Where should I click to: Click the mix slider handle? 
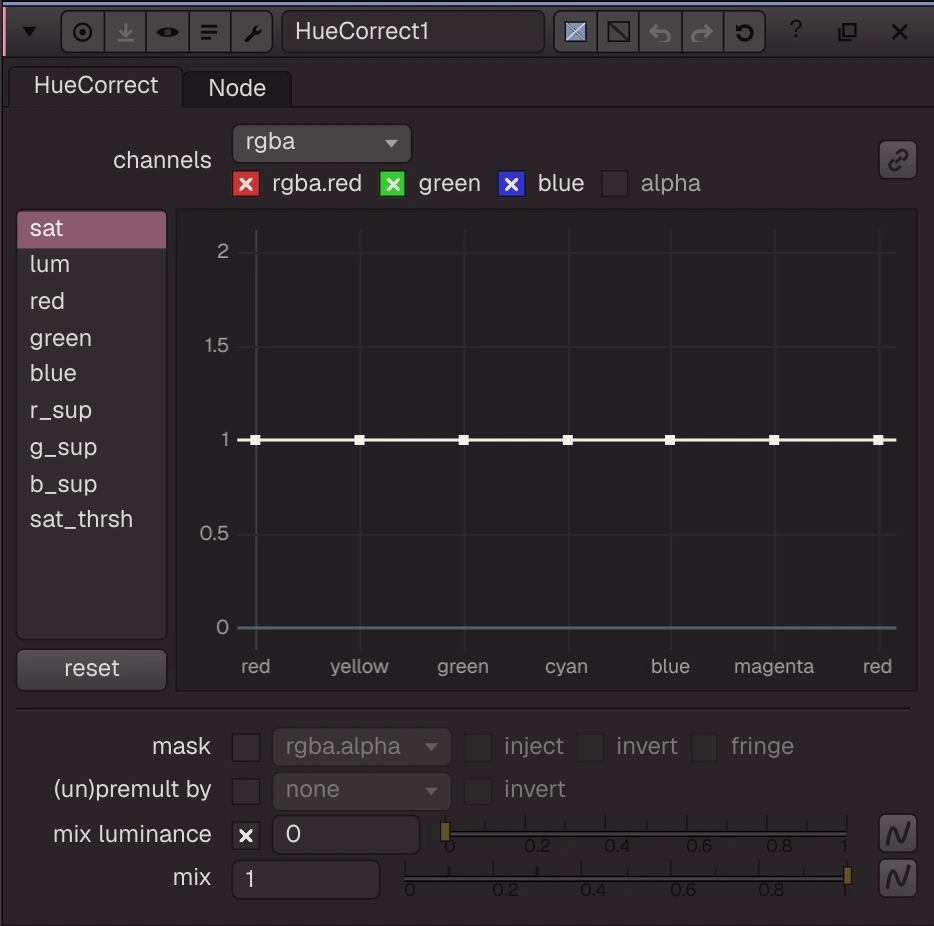click(x=847, y=875)
